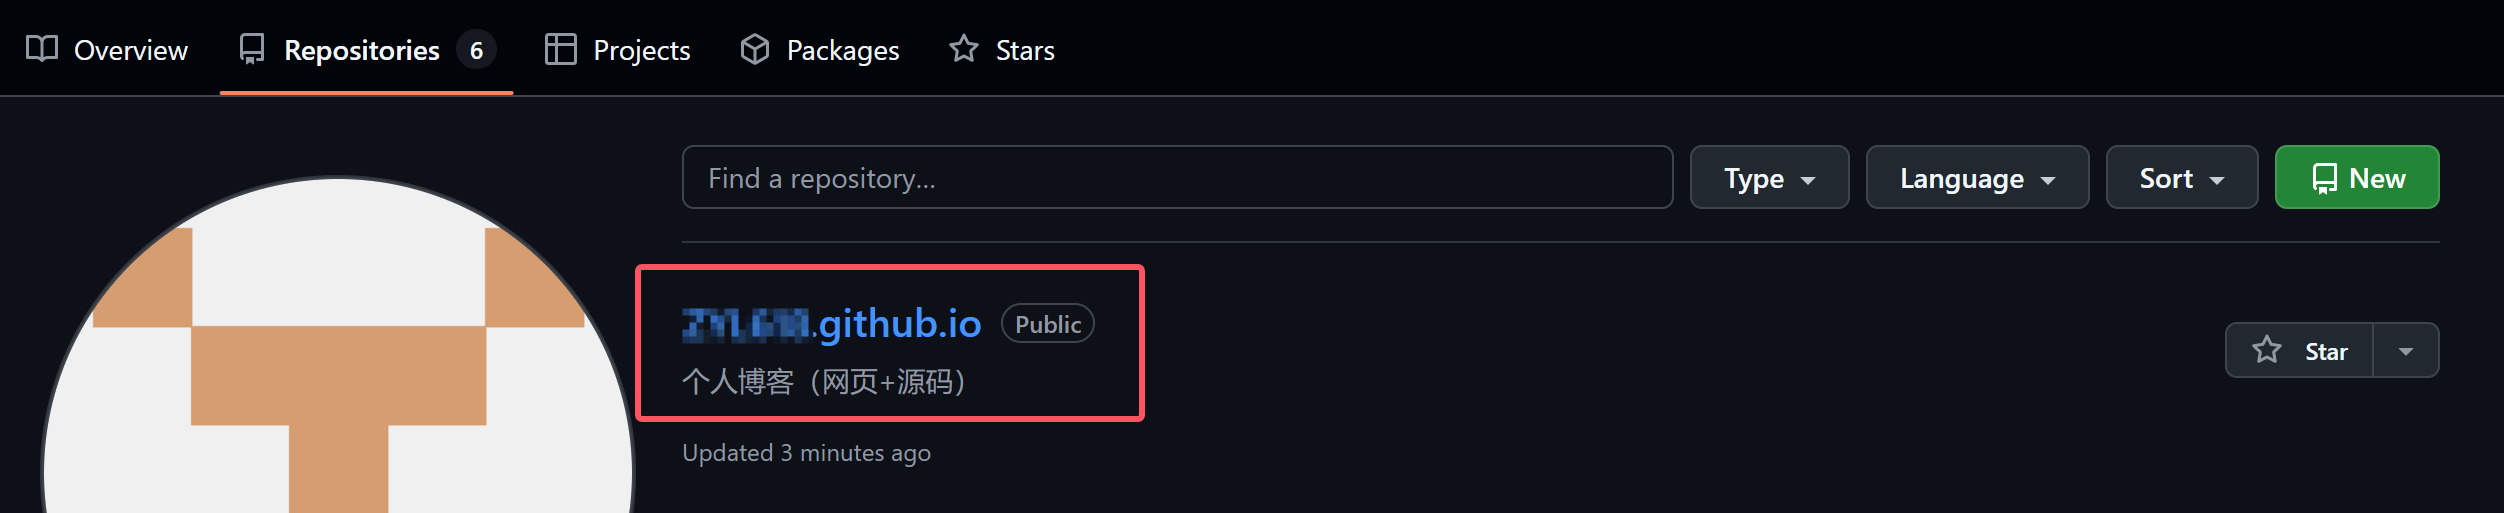2504x513 pixels.
Task: Click the Repositories tab repo icon
Action: pos(252,49)
